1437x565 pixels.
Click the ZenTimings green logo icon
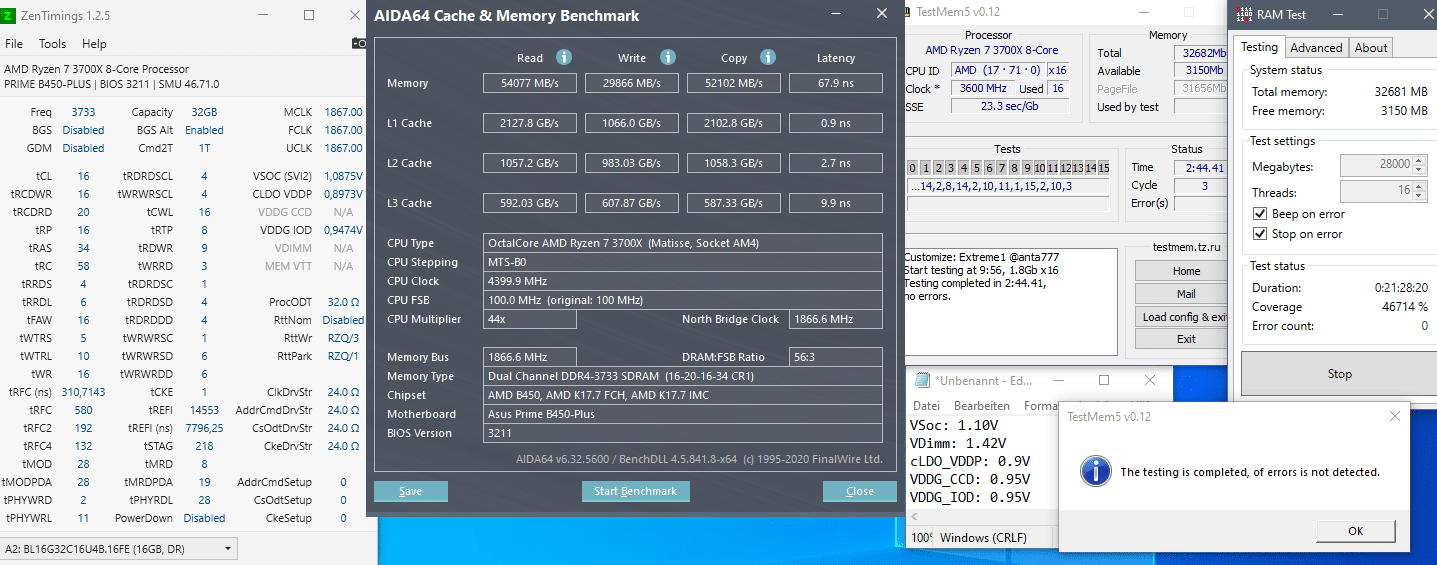point(8,16)
